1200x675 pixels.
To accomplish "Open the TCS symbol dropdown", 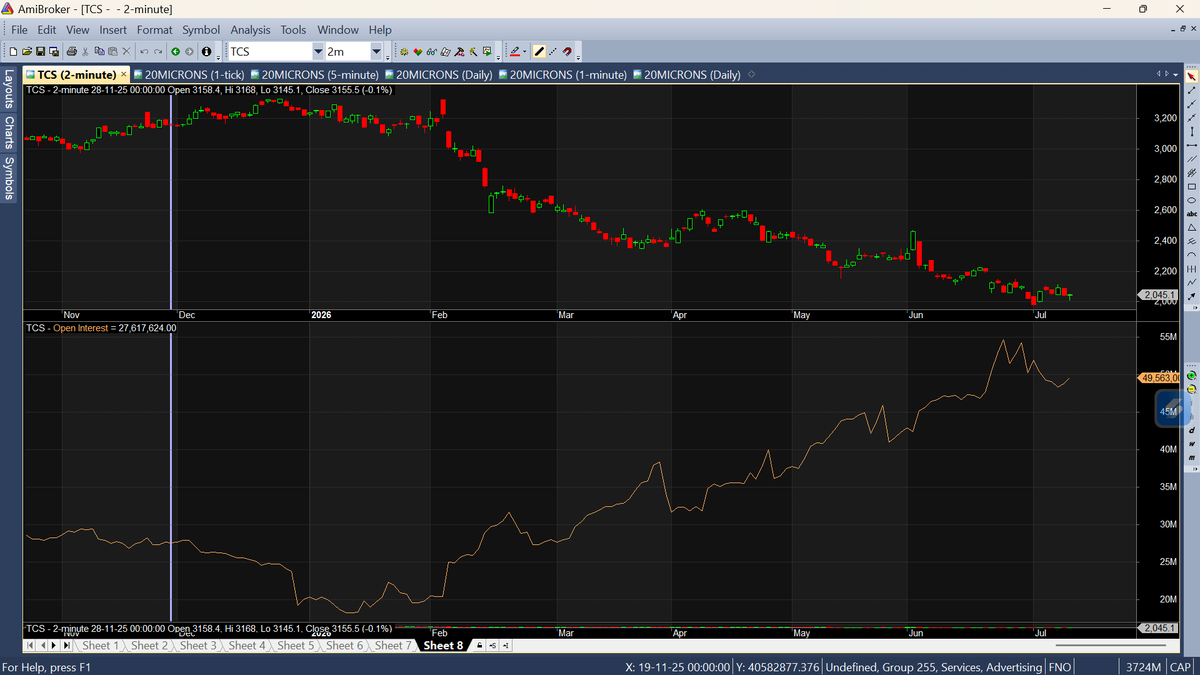I will coord(318,51).
